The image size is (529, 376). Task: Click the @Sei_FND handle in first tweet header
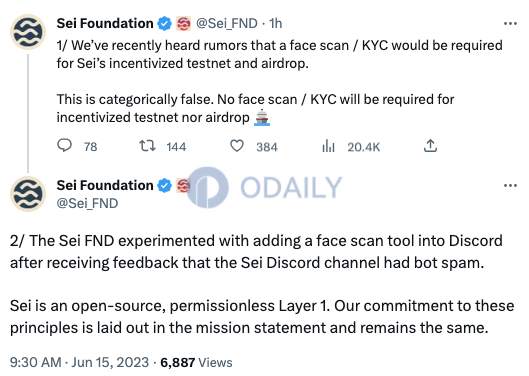[x=227, y=23]
